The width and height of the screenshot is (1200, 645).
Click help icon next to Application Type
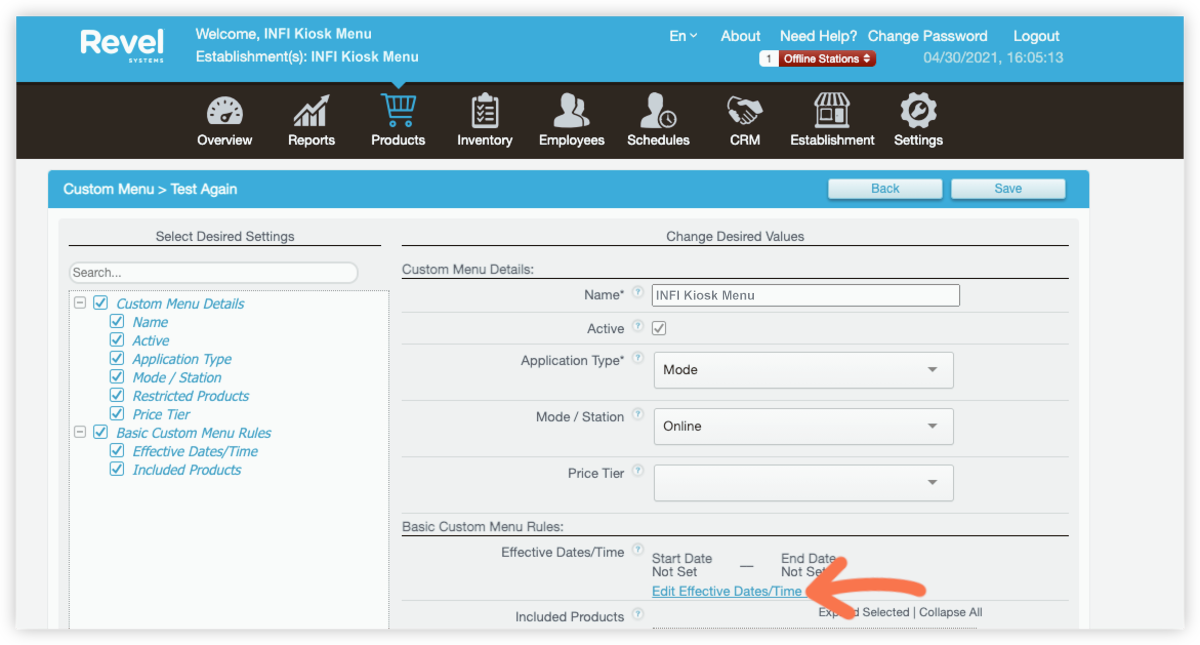click(637, 358)
